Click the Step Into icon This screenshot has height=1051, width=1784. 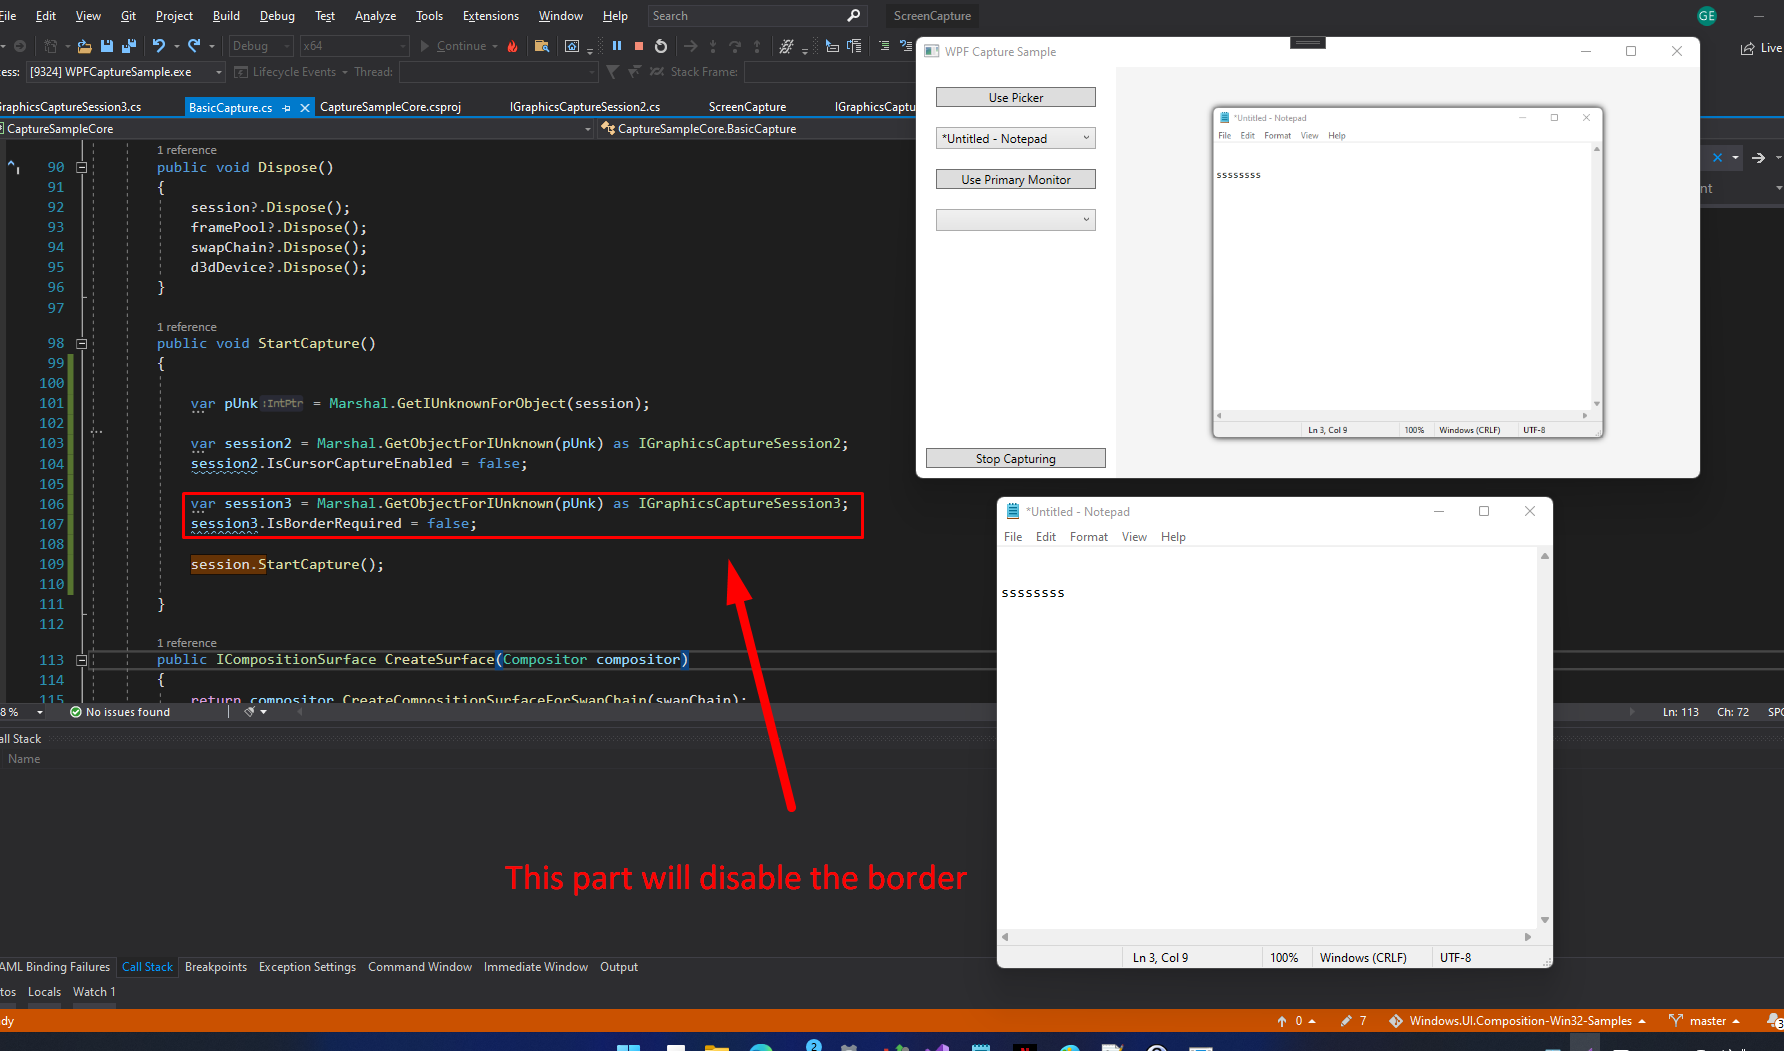click(x=713, y=46)
